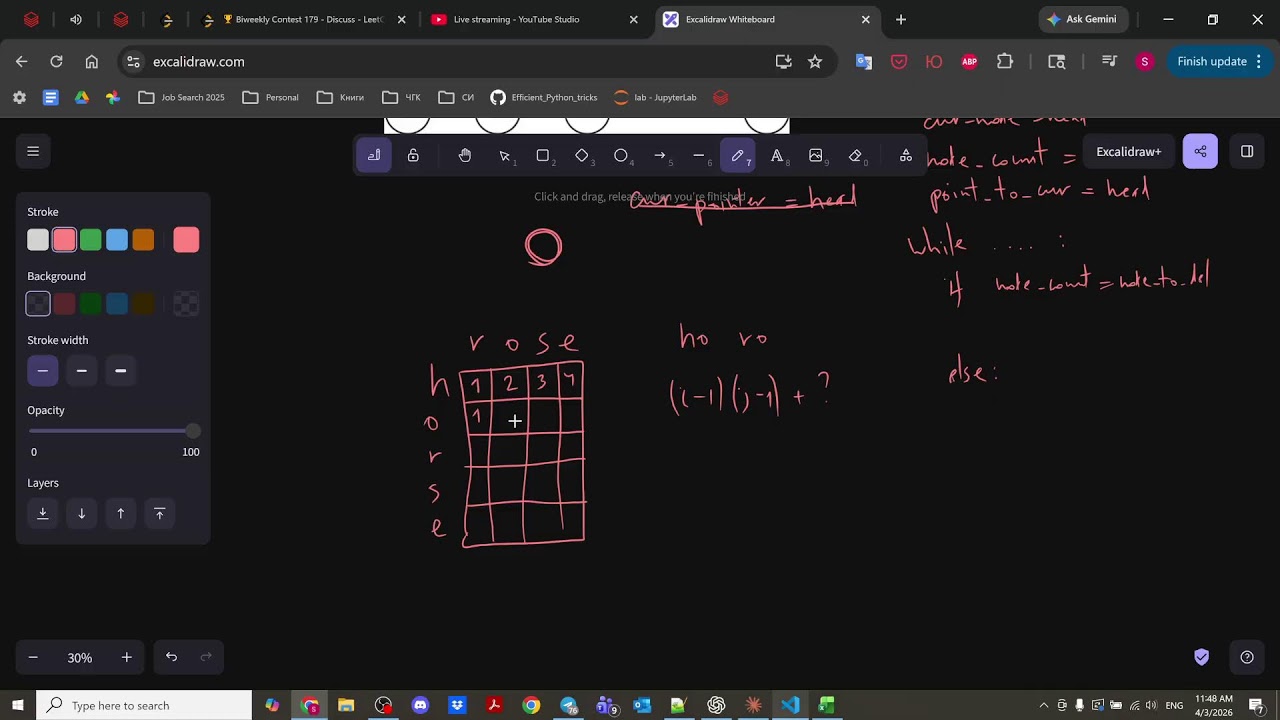Undo the last action

tap(171, 657)
